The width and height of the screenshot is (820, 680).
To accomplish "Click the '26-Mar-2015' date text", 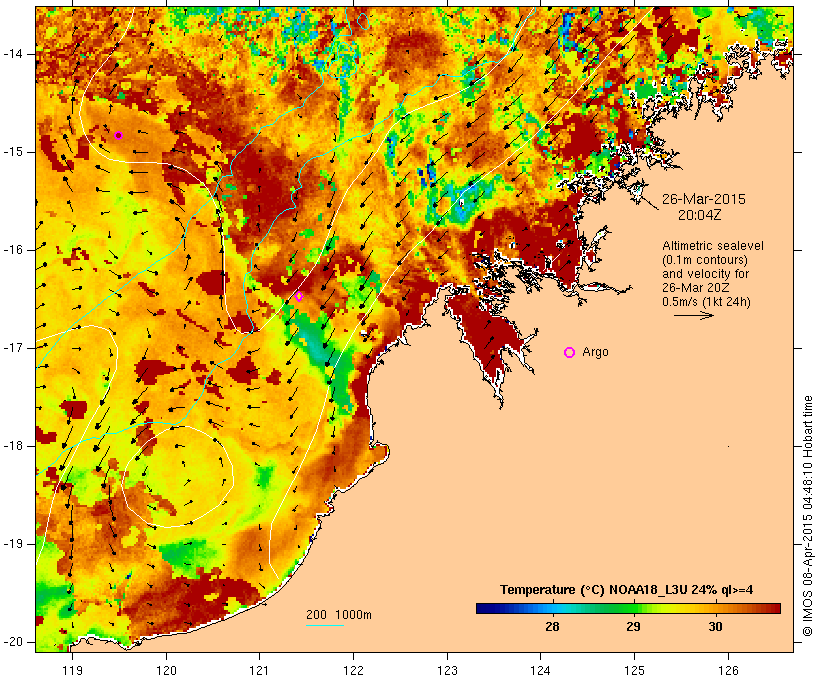I will [x=704, y=199].
